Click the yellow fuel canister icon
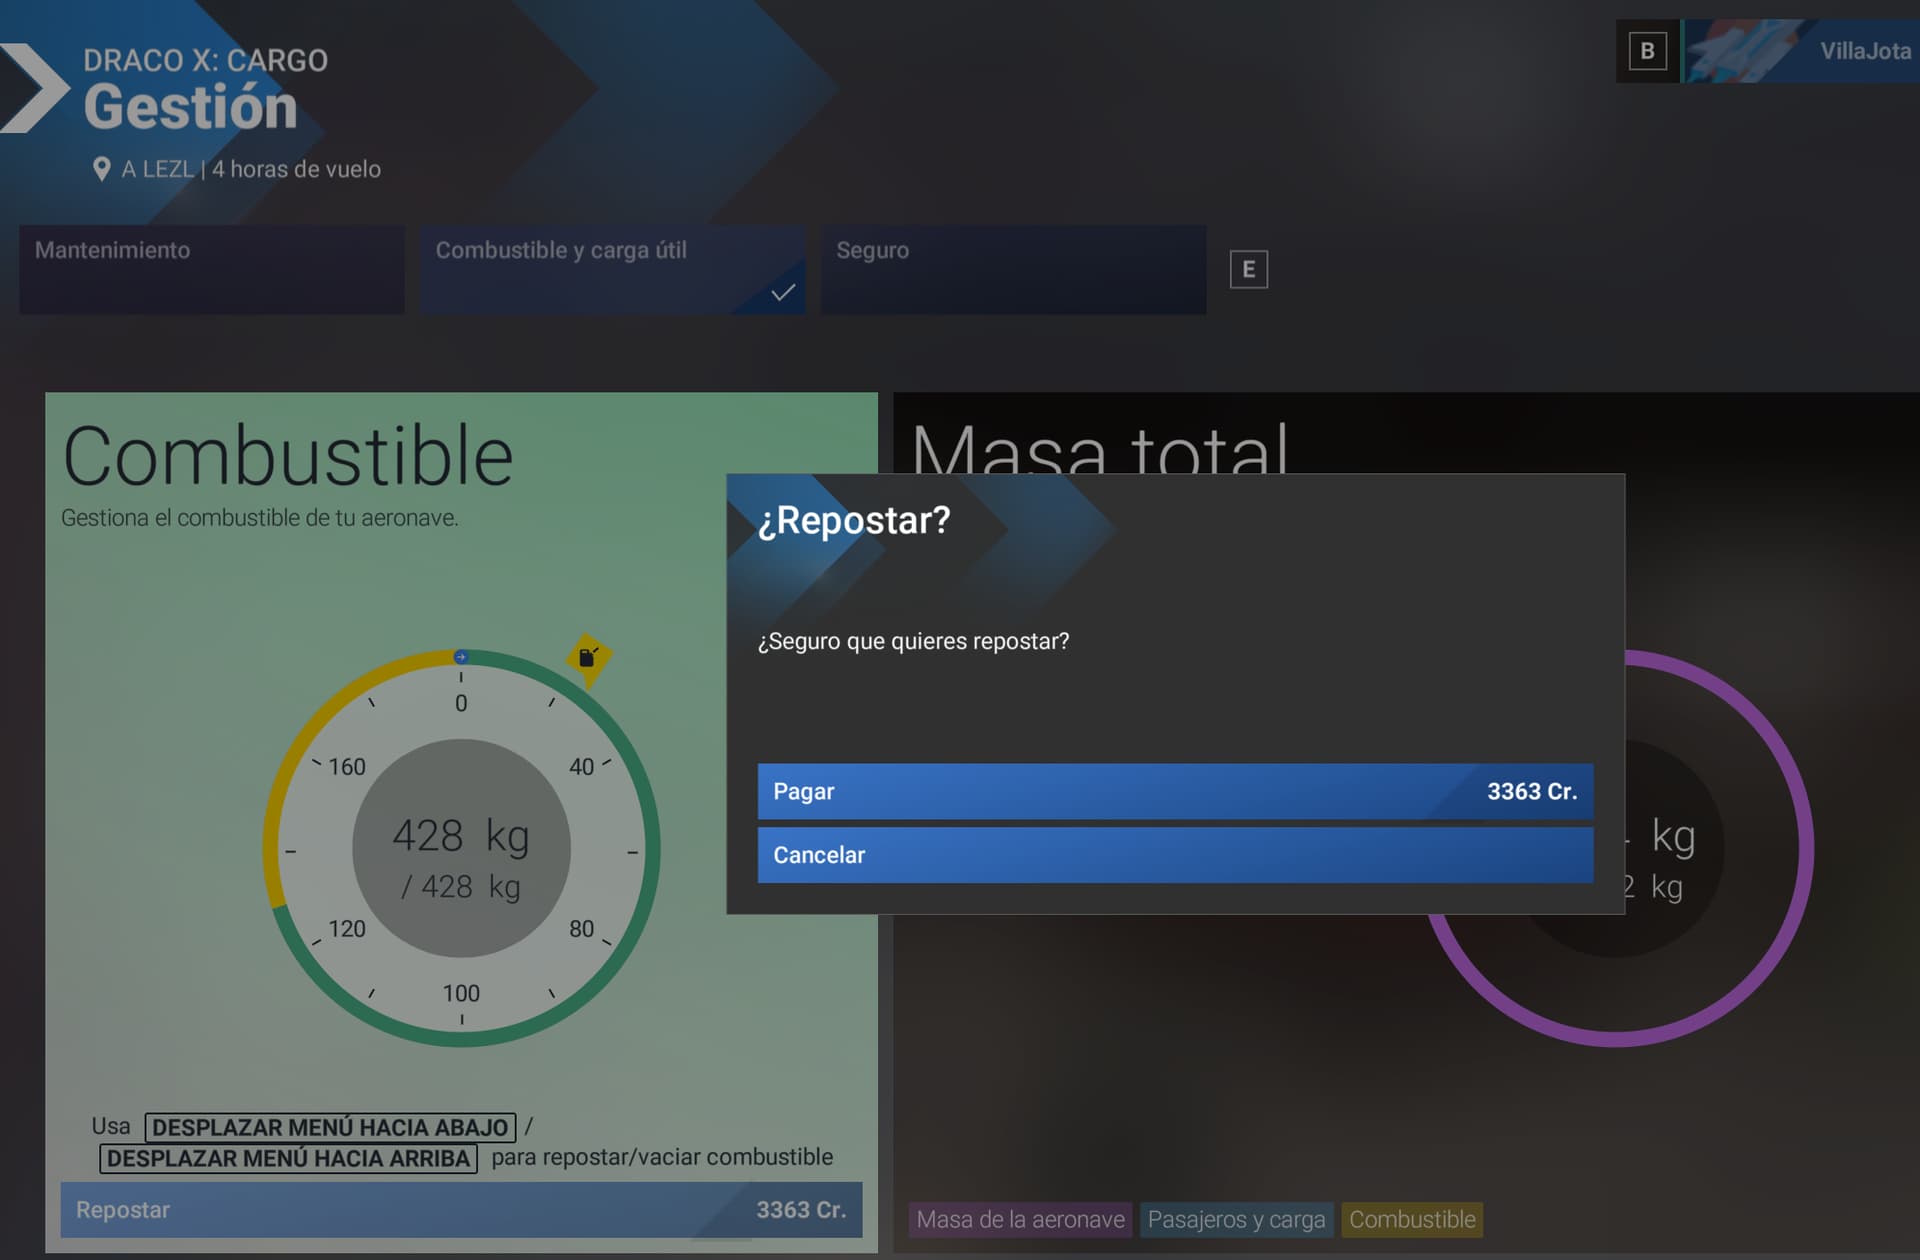This screenshot has width=1920, height=1260. [588, 658]
